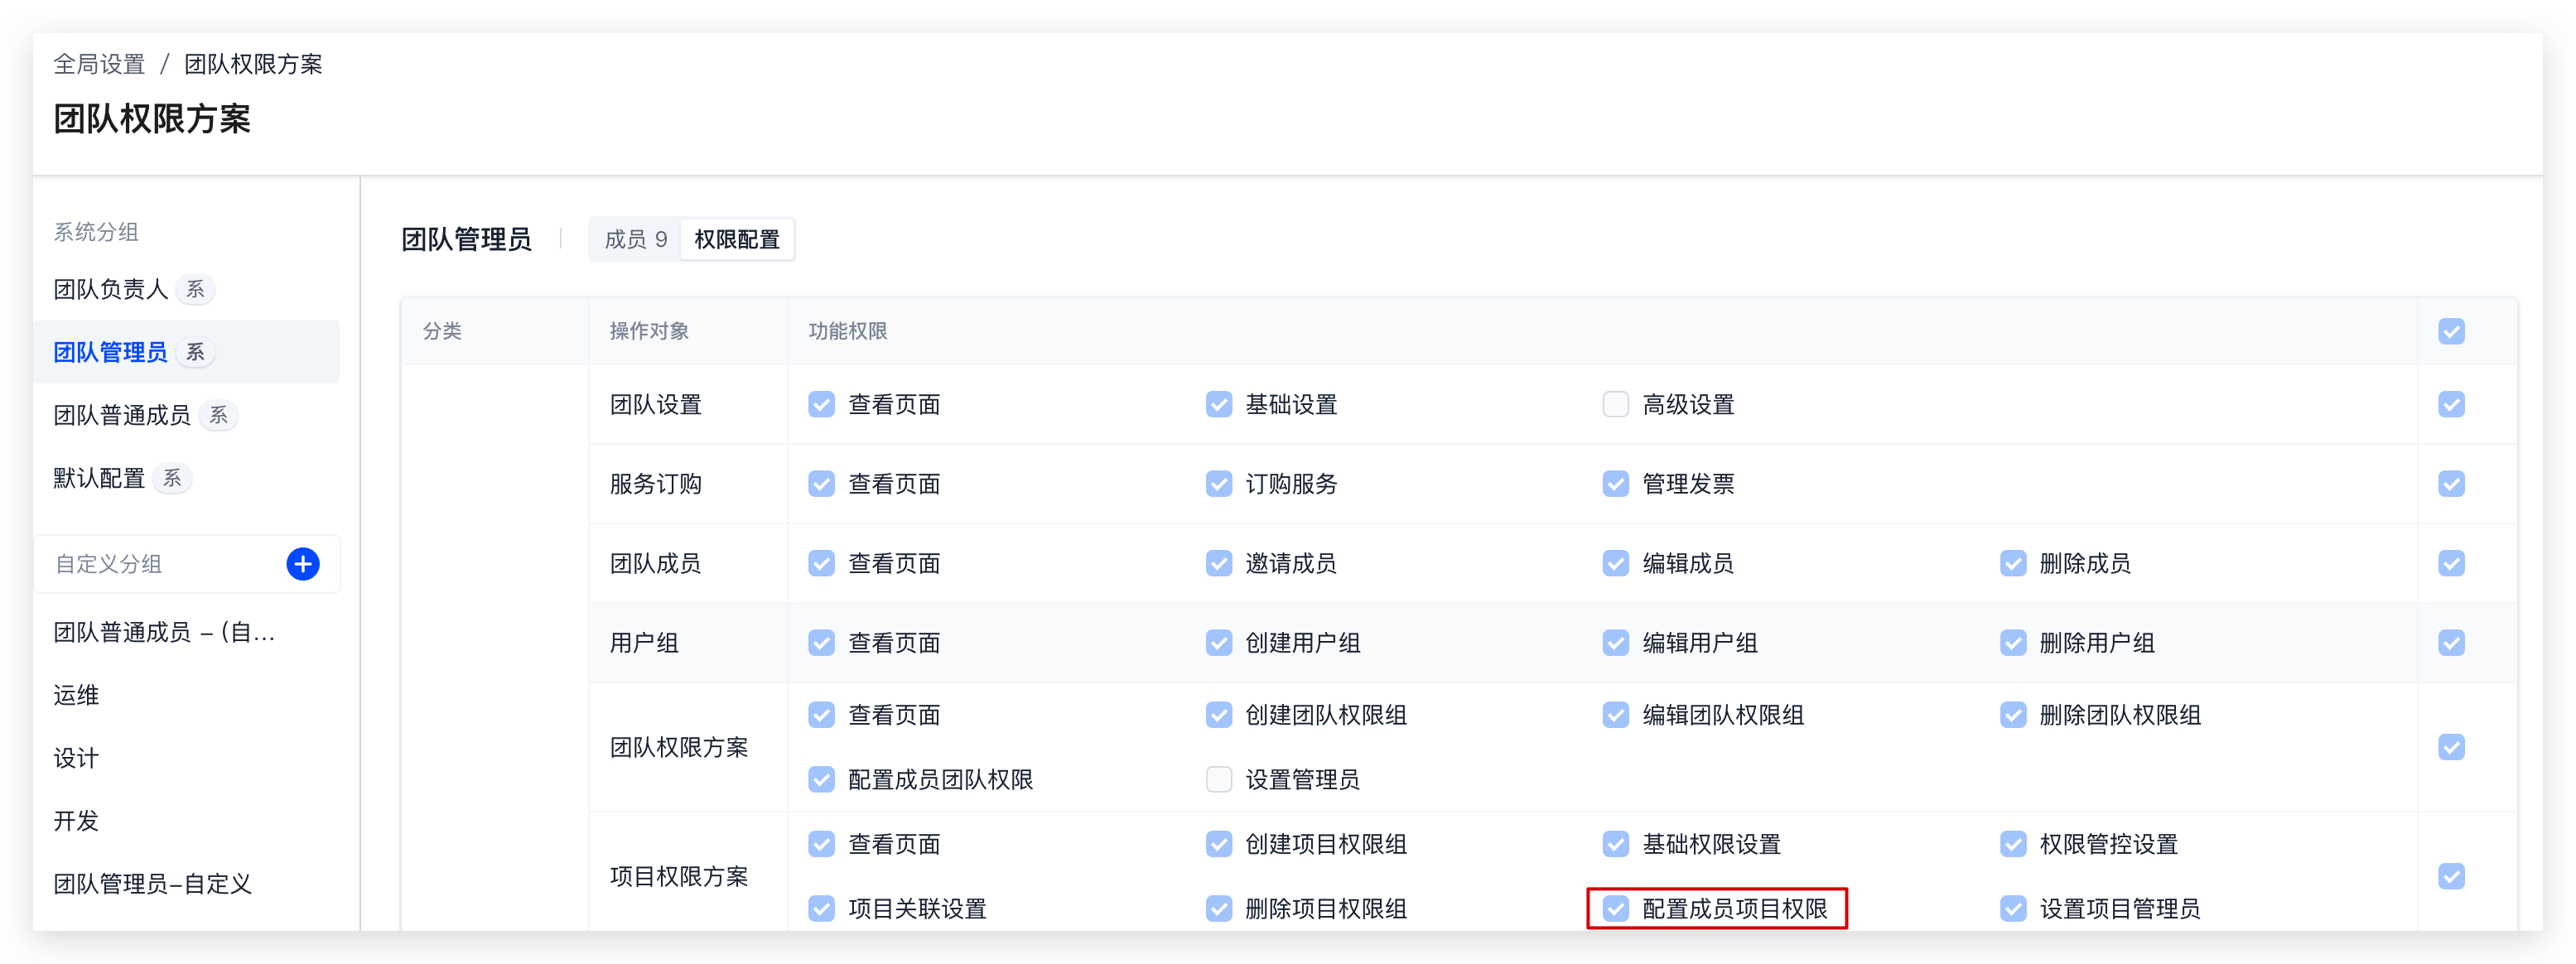Switch to the 权限配置 tab
Screen dimensions: 2576x964
click(x=737, y=240)
